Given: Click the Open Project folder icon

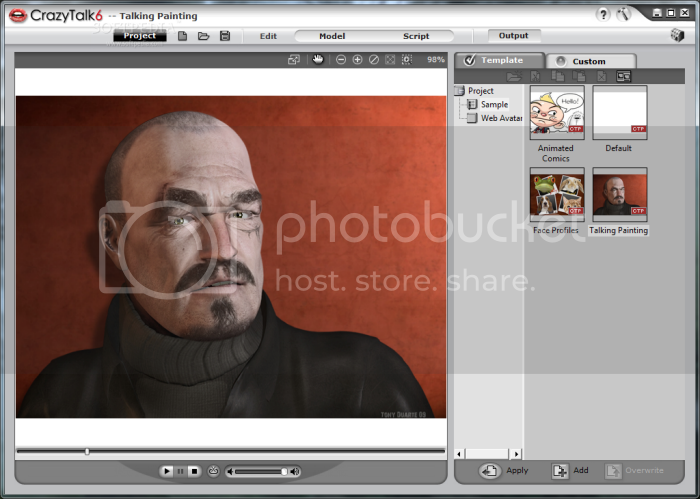Looking at the screenshot, I should pyautogui.click(x=203, y=36).
